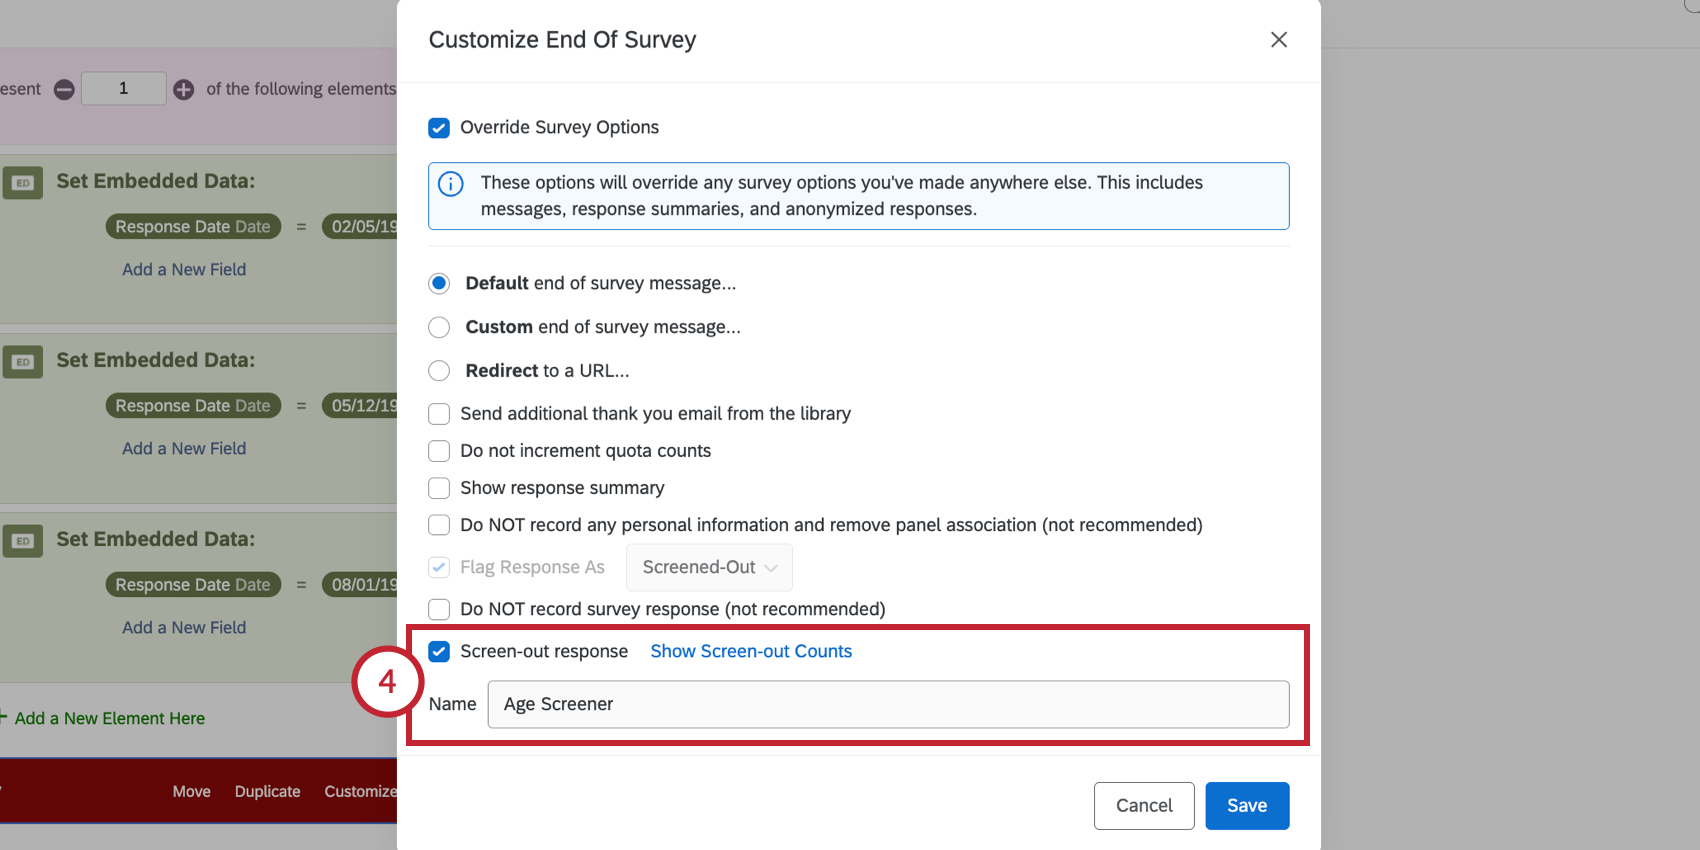The image size is (1700, 850).
Task: Check Do NOT record any personal information
Action: 439,525
